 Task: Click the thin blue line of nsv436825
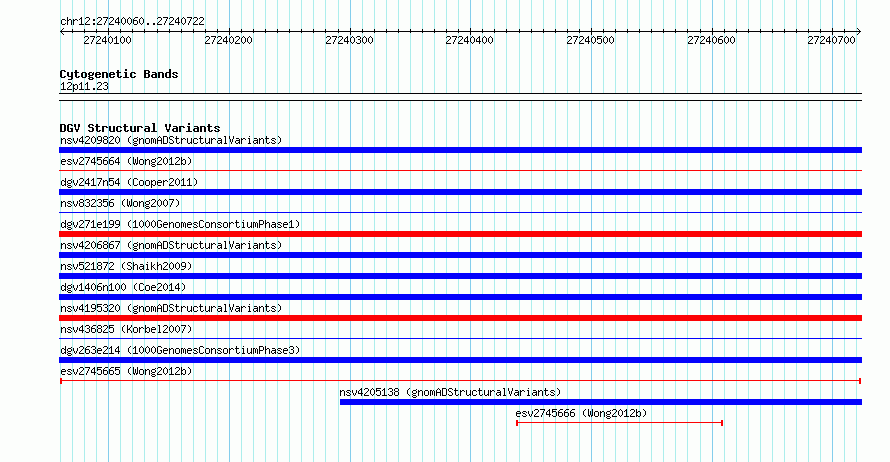pyautogui.click(x=460, y=338)
